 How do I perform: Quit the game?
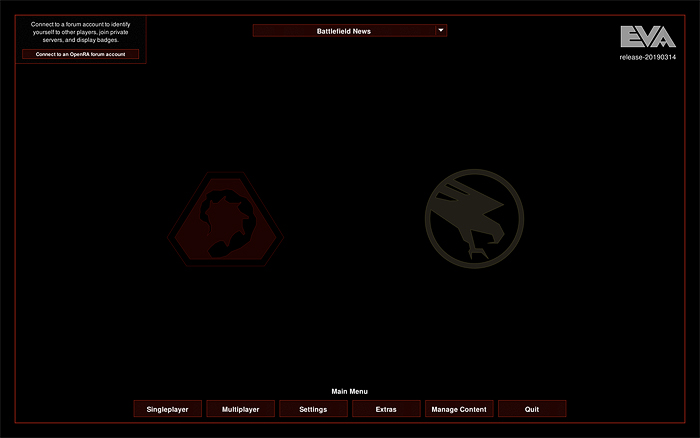pos(532,409)
